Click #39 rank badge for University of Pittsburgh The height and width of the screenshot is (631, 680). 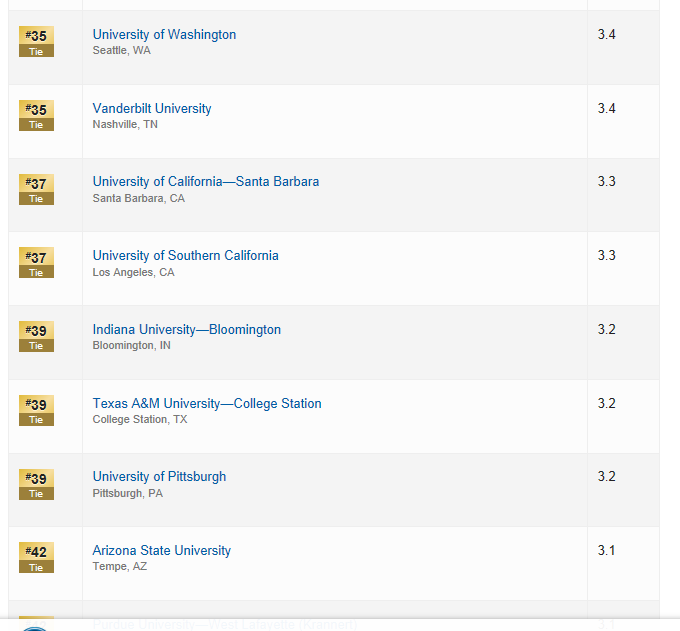(36, 484)
